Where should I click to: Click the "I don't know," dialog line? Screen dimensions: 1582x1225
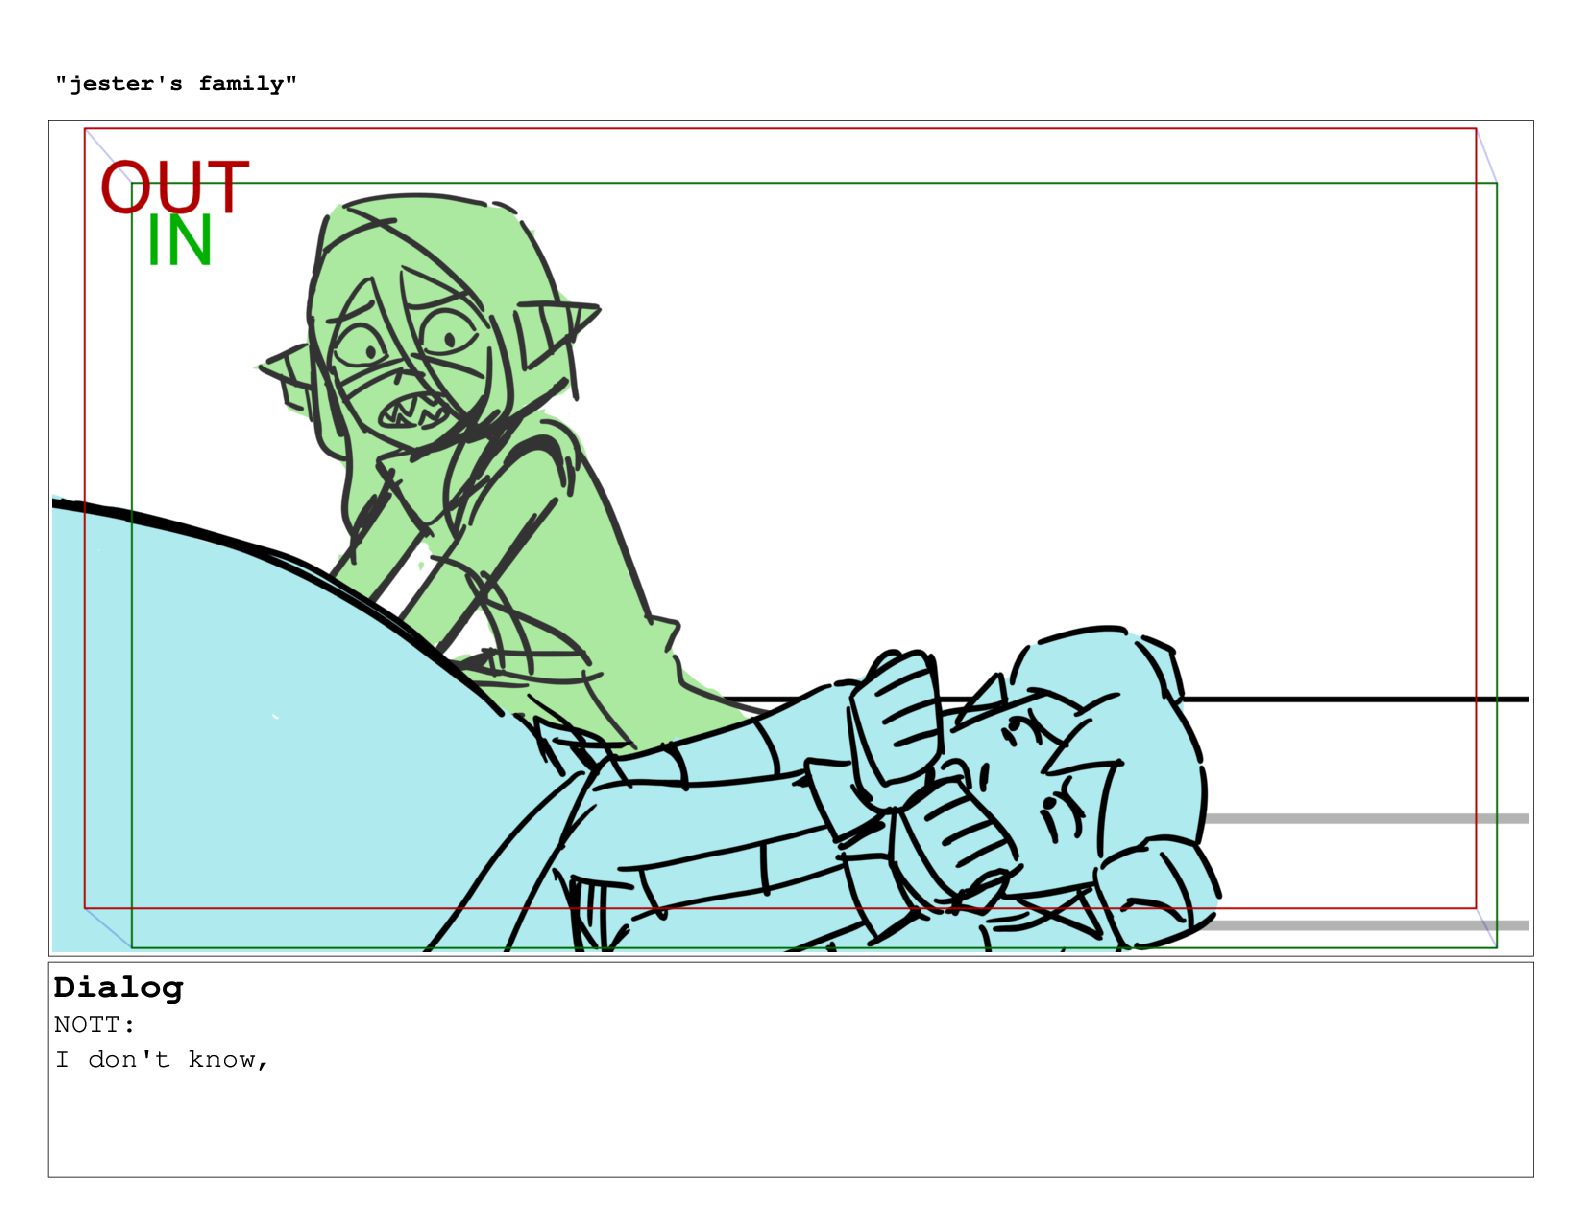click(162, 1060)
